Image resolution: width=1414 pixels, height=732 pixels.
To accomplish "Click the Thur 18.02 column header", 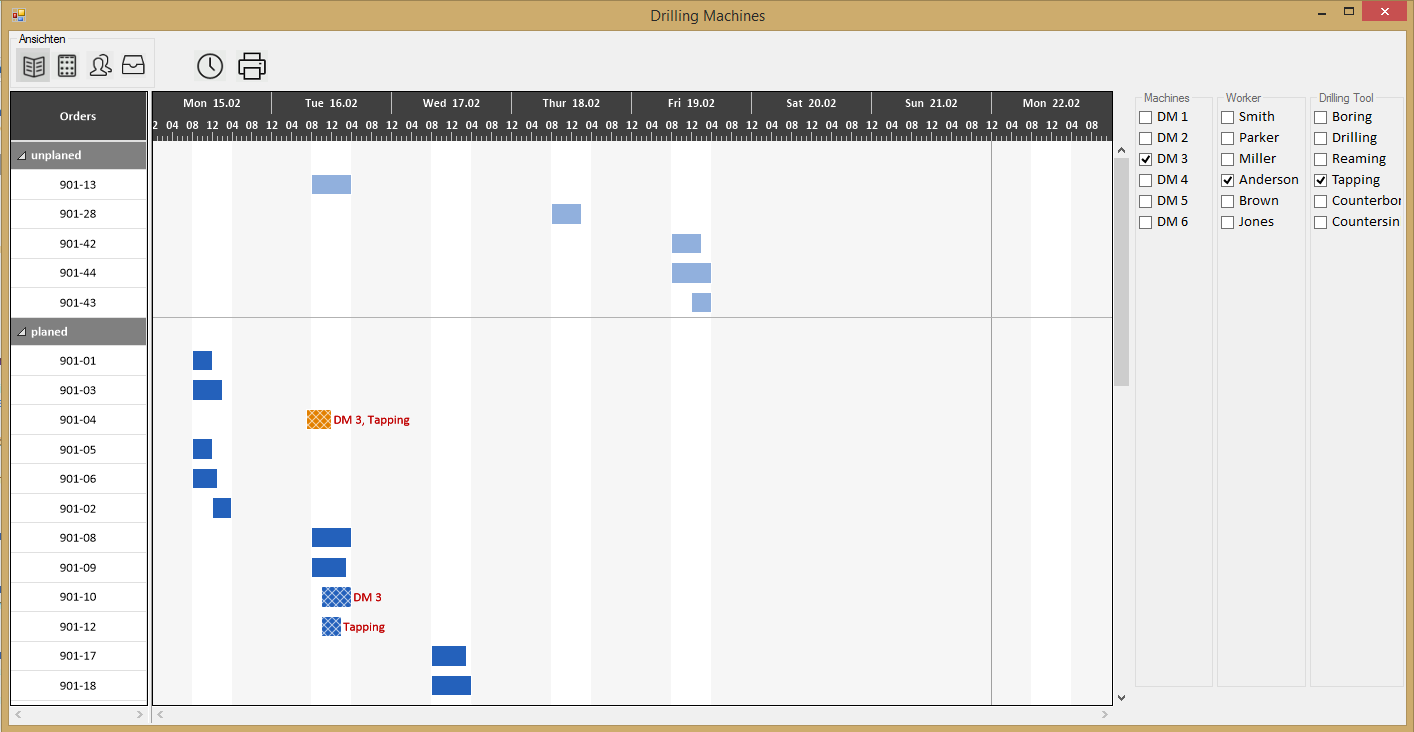I will pyautogui.click(x=571, y=102).
